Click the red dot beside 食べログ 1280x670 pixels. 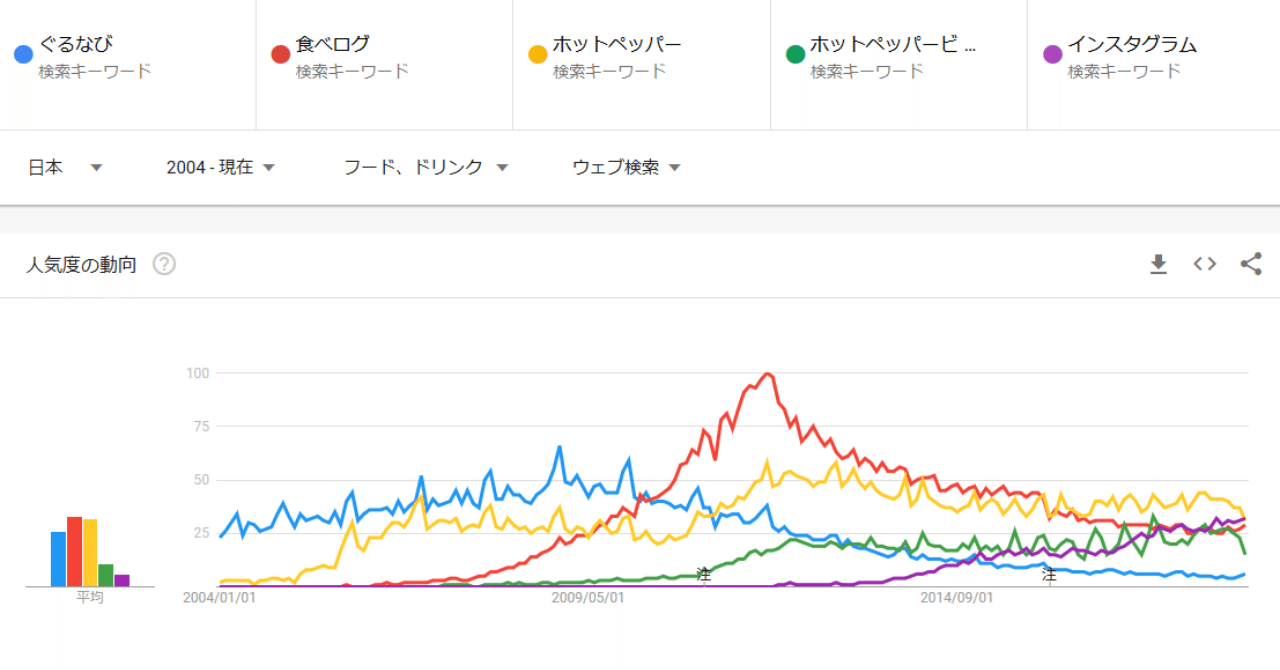pyautogui.click(x=280, y=53)
